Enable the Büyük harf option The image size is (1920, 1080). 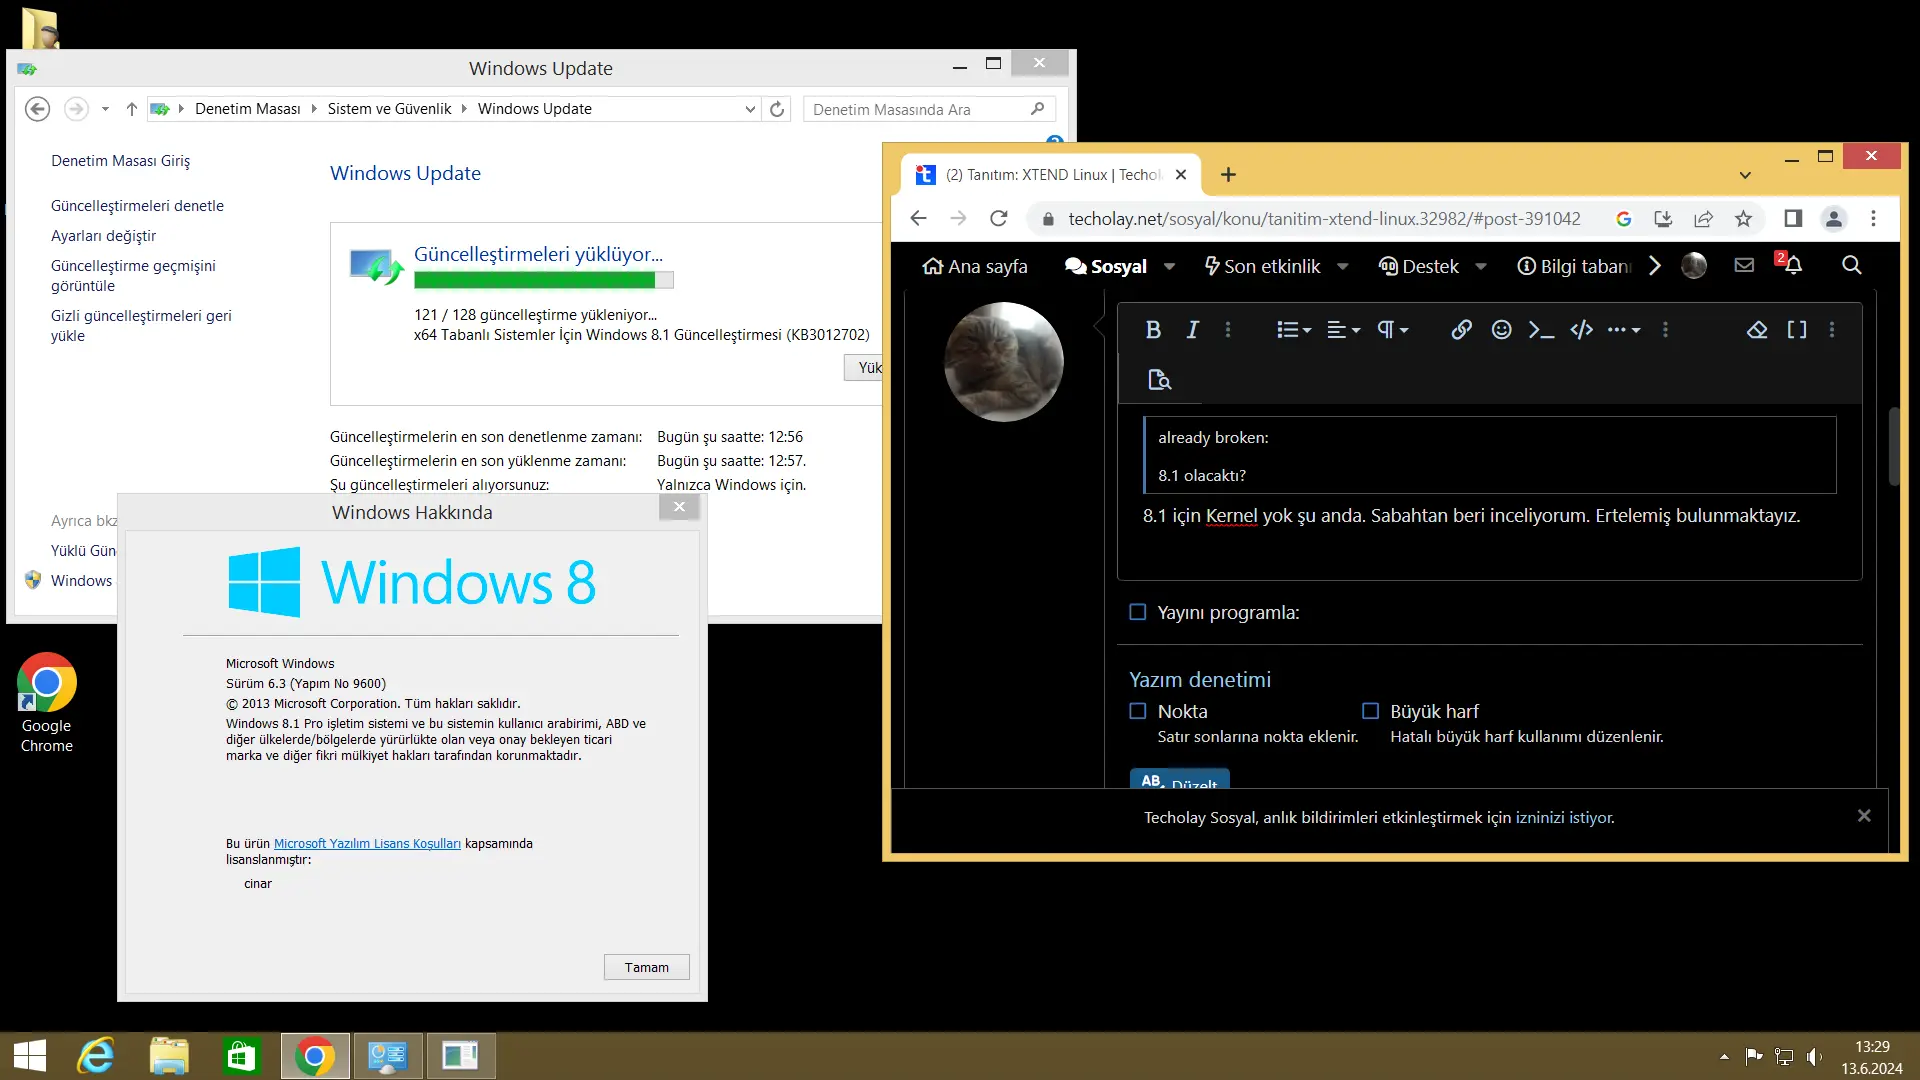[1370, 711]
